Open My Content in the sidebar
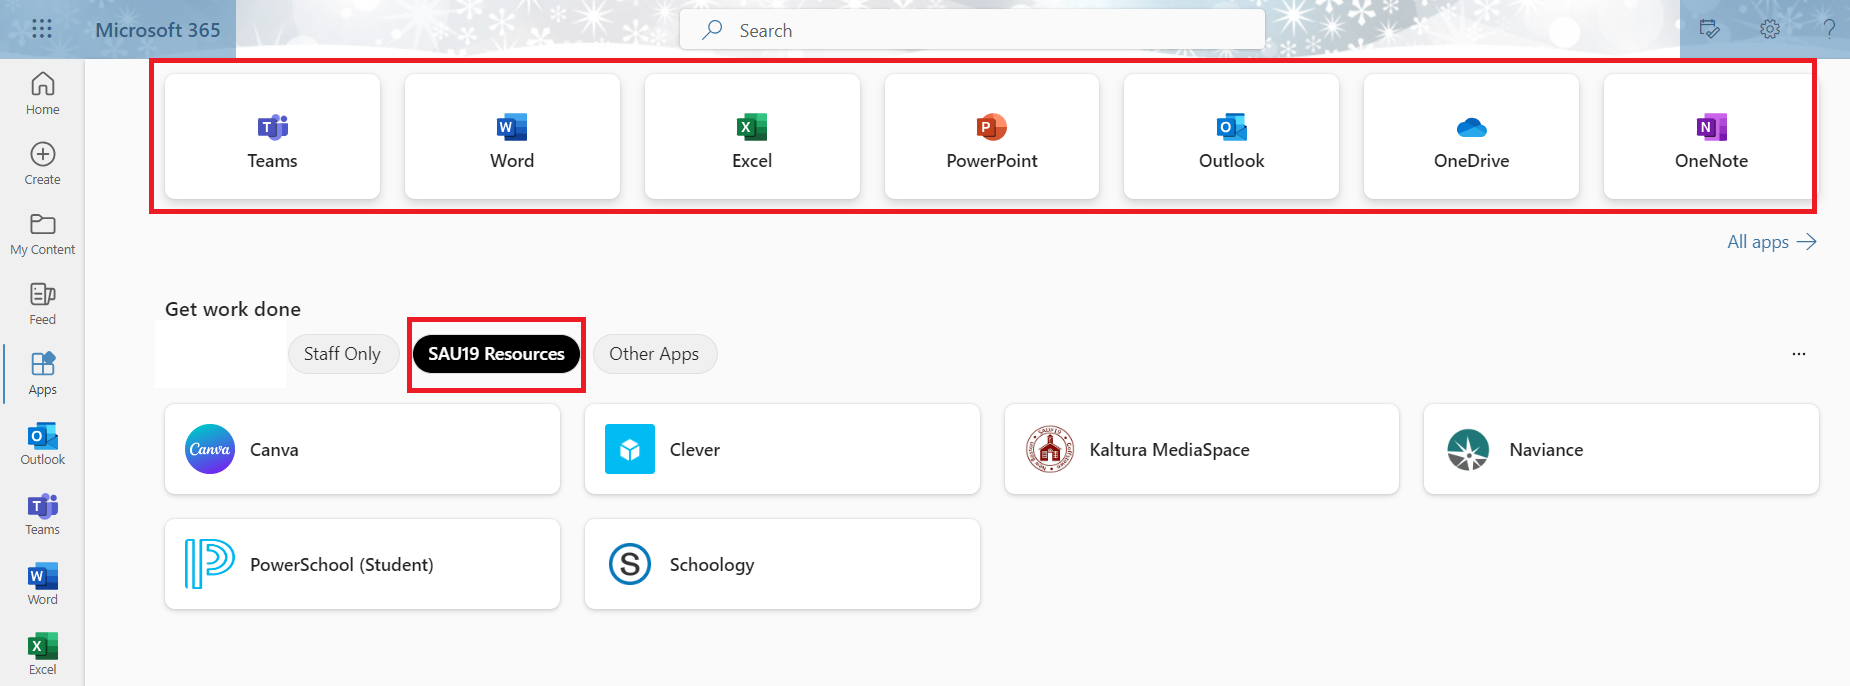The image size is (1850, 686). [42, 234]
